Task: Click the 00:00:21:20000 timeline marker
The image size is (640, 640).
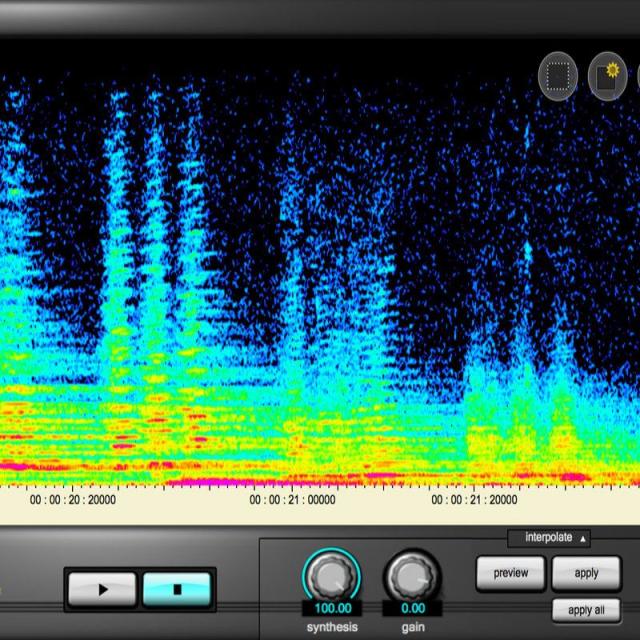Action: click(x=474, y=500)
